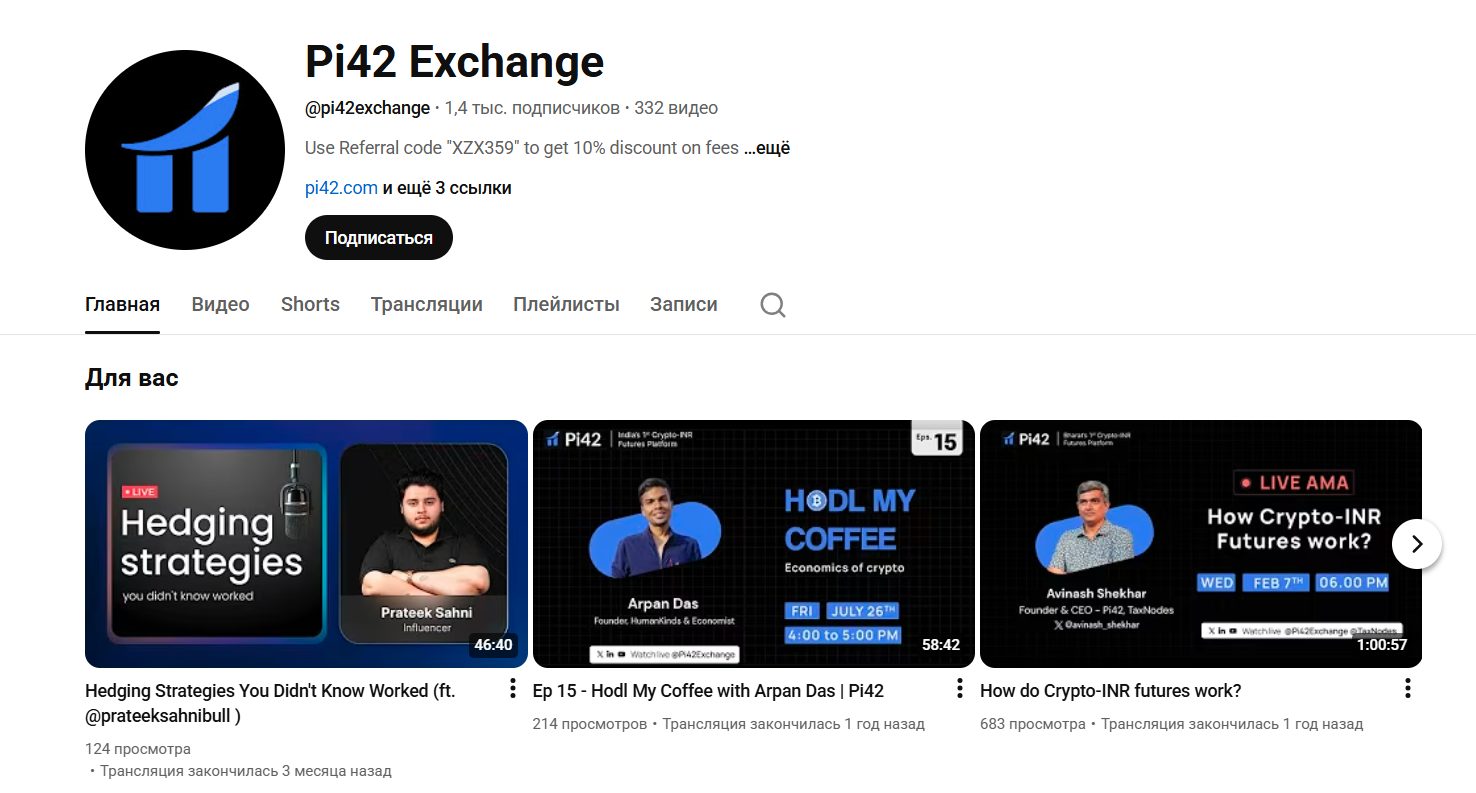
Task: Open title 'Ep 15 - Hodl My Coffee with Arpan Das'
Action: click(708, 691)
